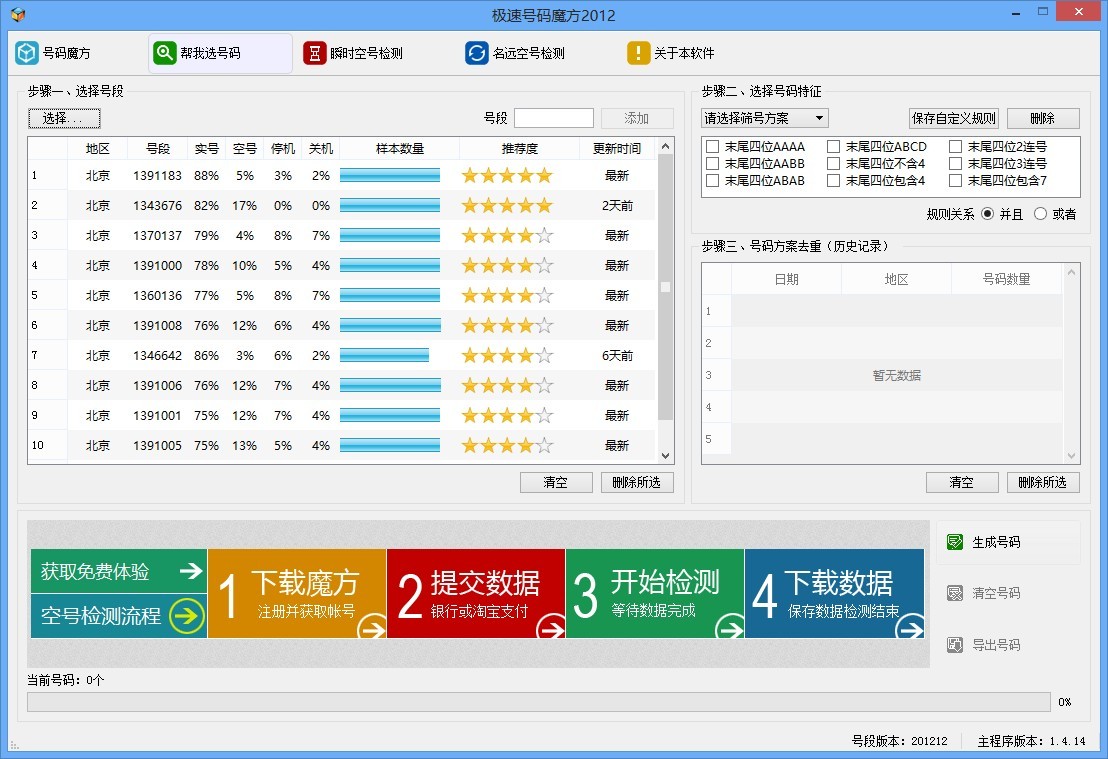
Task: Click 添加 to add a number segment
Action: click(x=637, y=118)
